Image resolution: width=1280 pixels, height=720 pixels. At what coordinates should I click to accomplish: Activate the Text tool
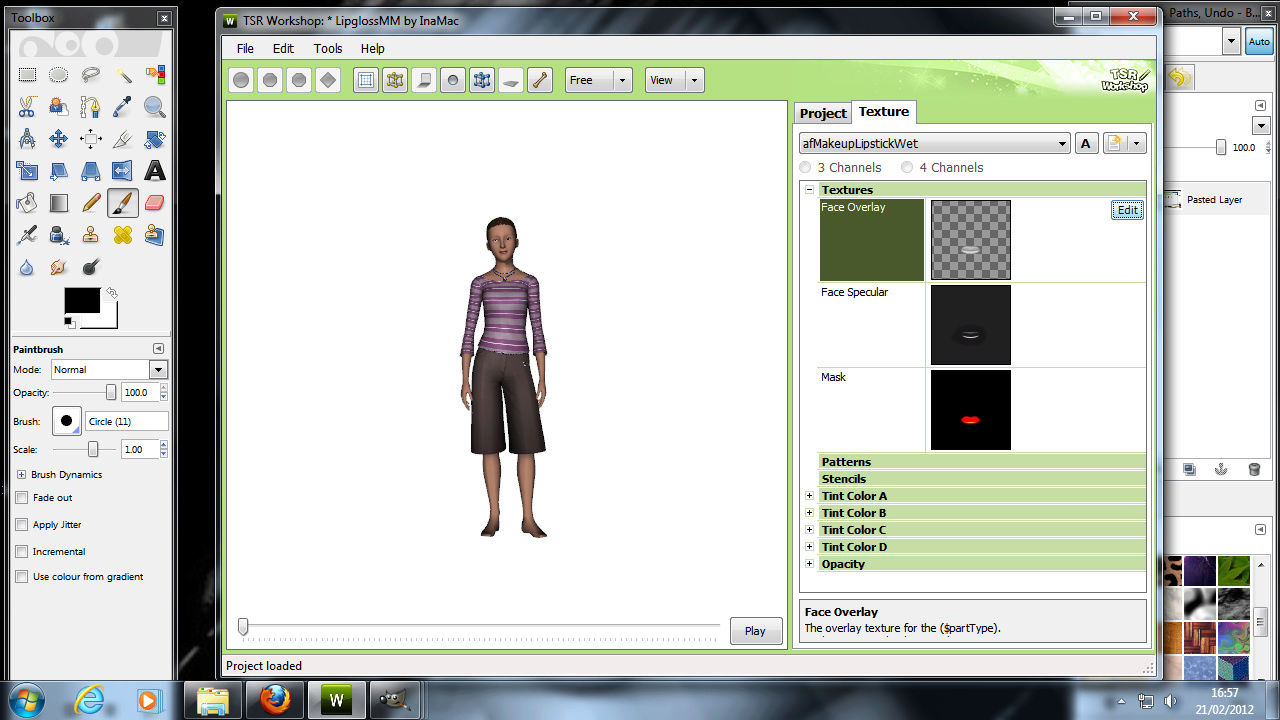[155, 171]
